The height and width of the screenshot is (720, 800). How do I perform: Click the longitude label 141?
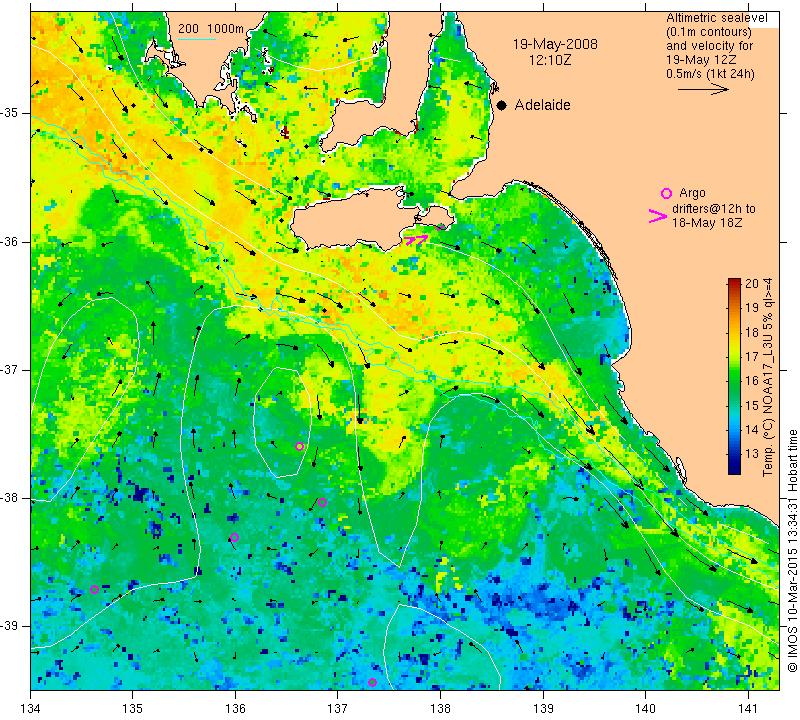(x=748, y=709)
